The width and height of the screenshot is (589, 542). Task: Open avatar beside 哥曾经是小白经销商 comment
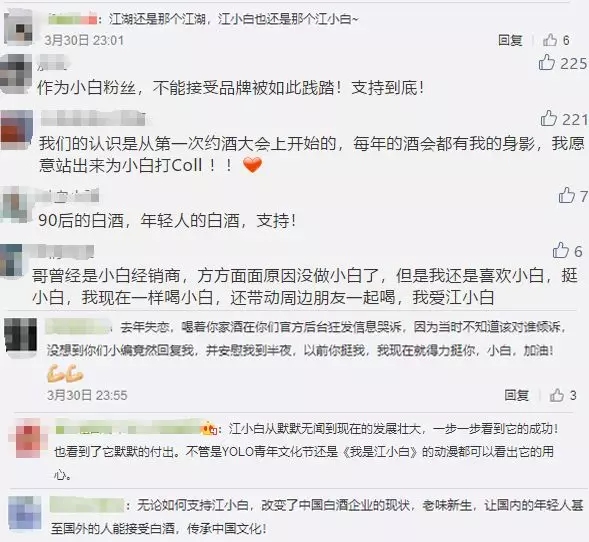pos(12,261)
